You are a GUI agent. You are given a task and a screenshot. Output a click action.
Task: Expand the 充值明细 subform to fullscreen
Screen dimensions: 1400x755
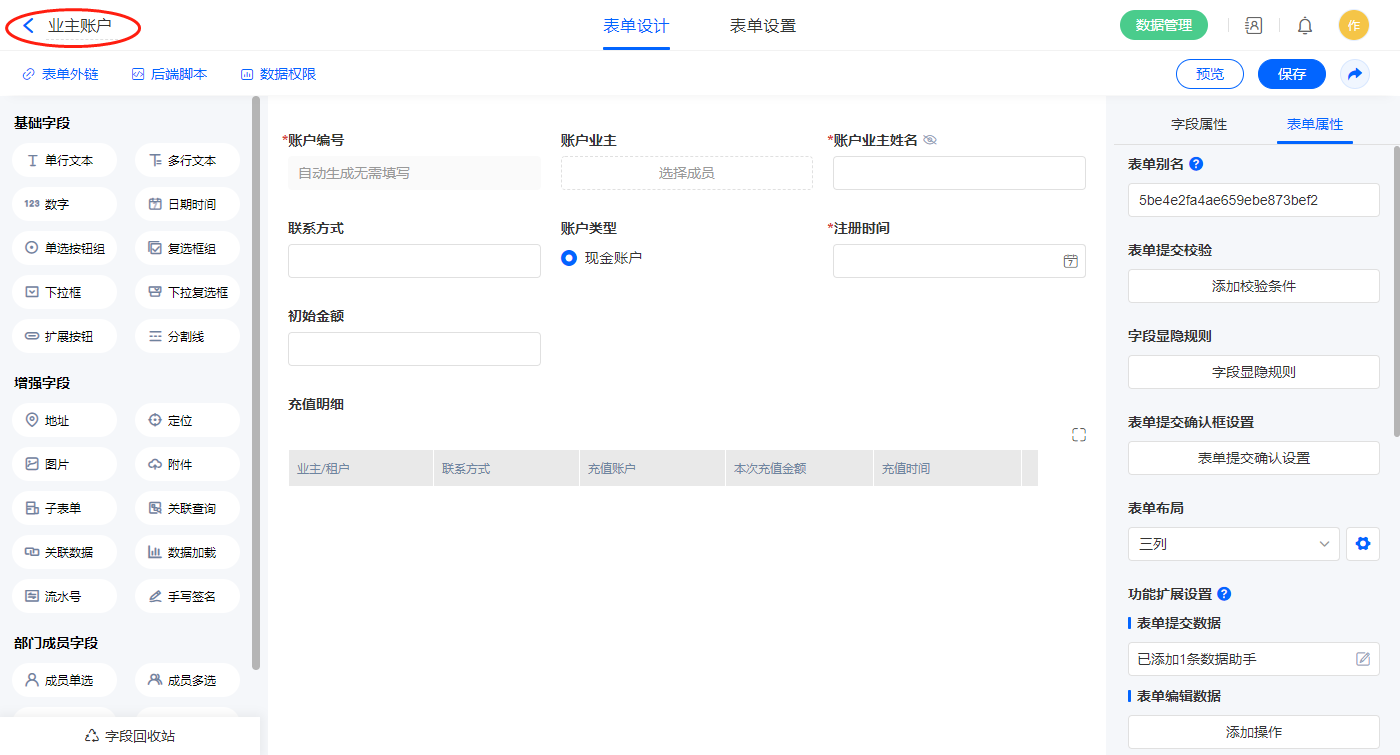(x=1078, y=435)
